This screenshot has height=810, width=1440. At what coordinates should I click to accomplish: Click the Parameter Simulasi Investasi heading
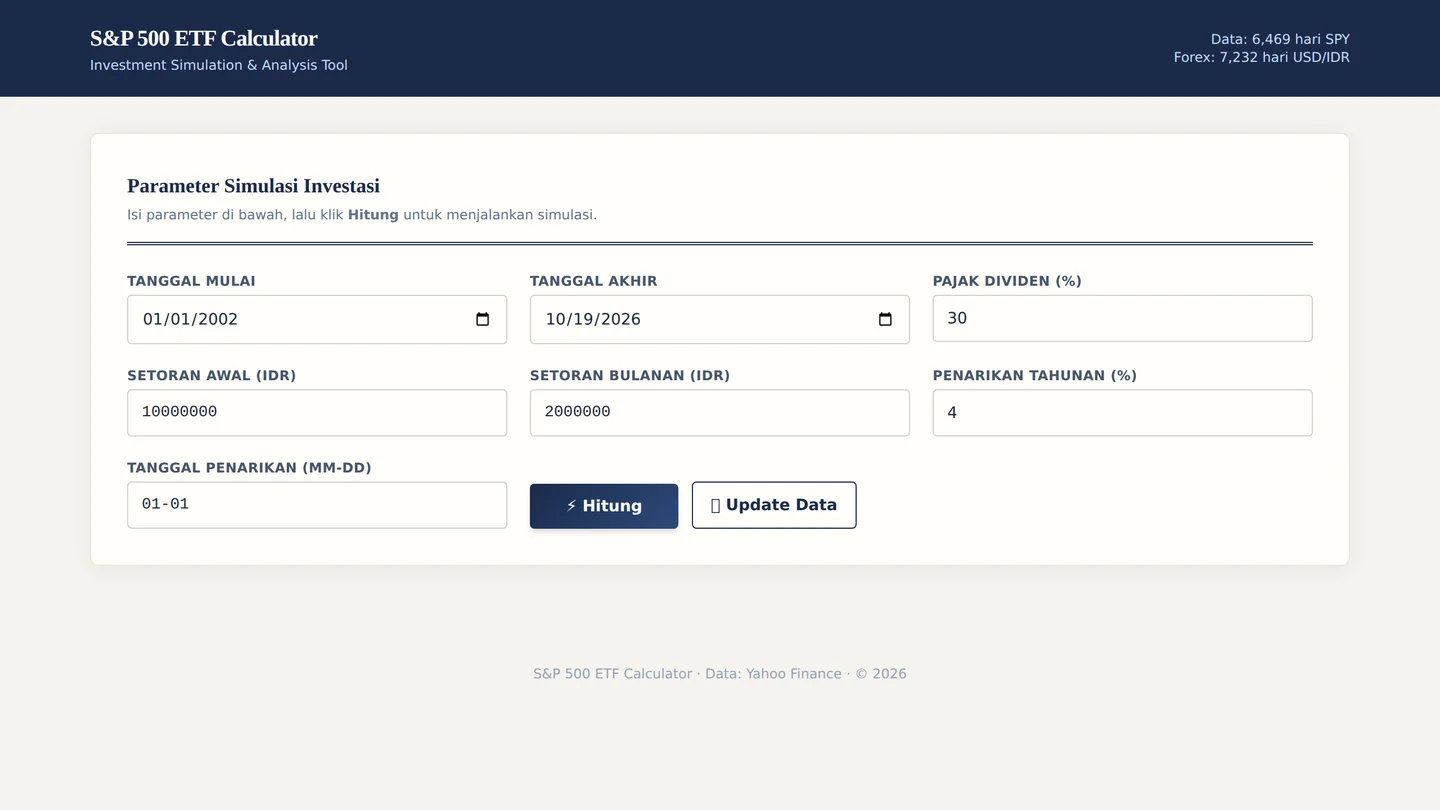253,186
